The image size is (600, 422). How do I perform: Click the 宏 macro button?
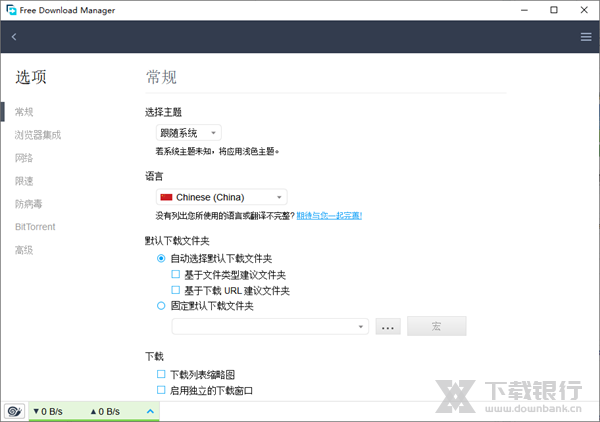coord(437,326)
